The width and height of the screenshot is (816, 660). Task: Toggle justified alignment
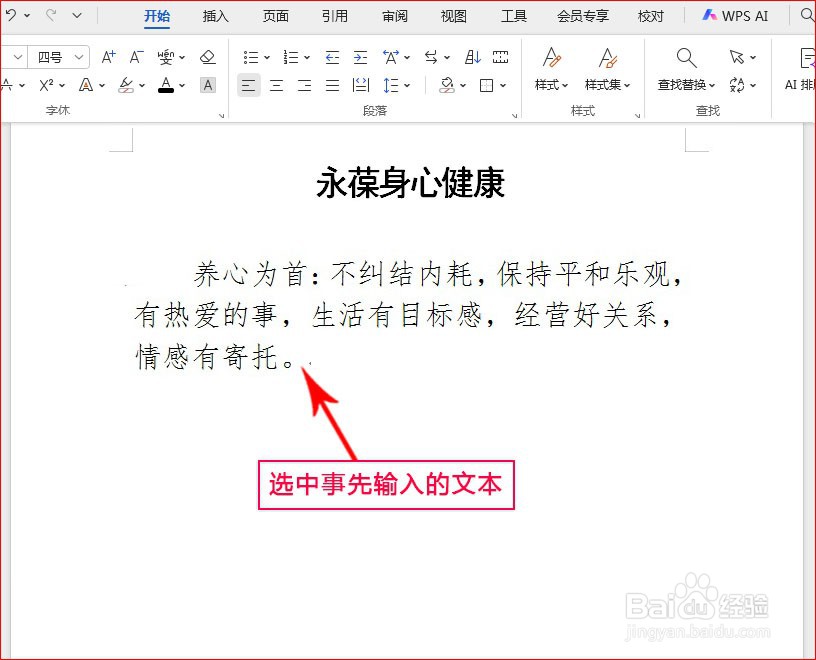pyautogui.click(x=331, y=85)
